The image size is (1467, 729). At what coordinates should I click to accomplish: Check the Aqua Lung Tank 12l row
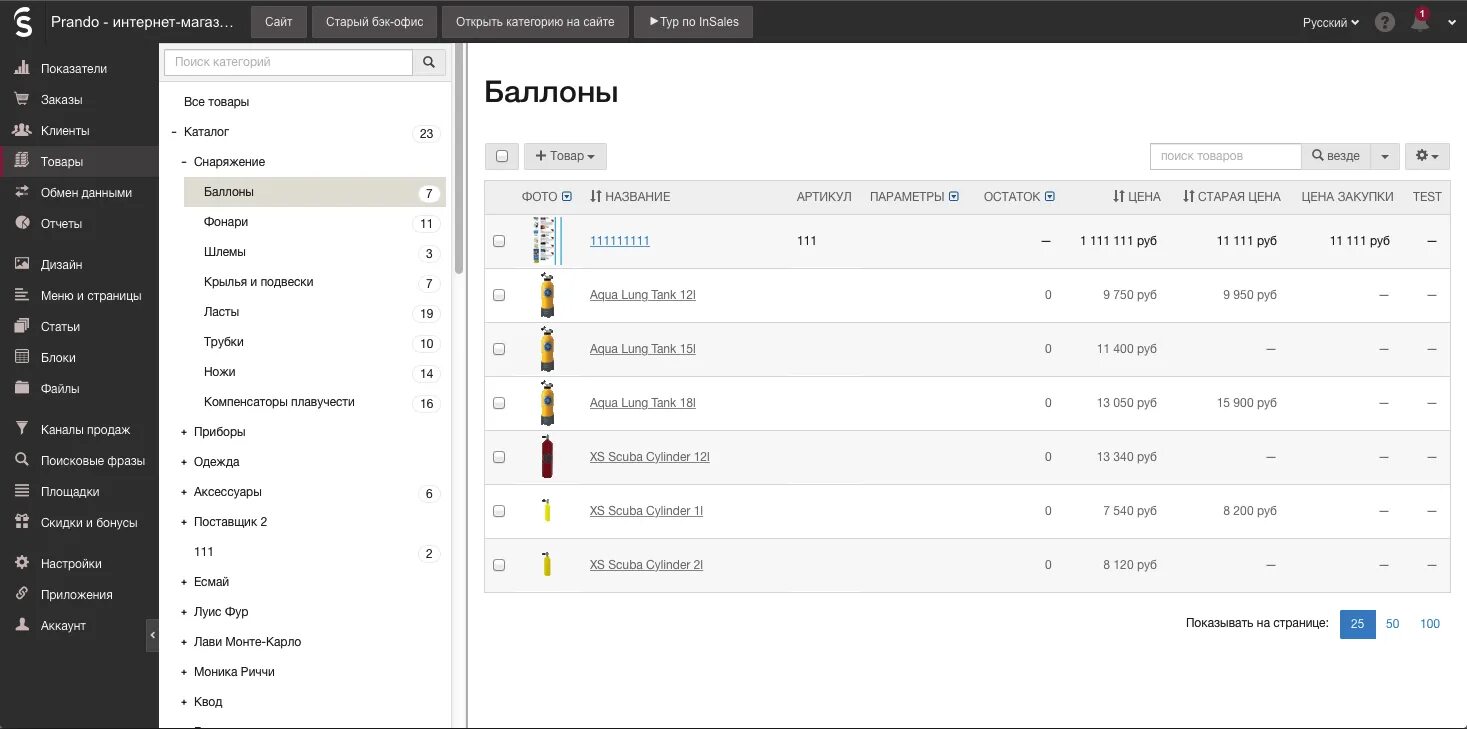pyautogui.click(x=499, y=295)
